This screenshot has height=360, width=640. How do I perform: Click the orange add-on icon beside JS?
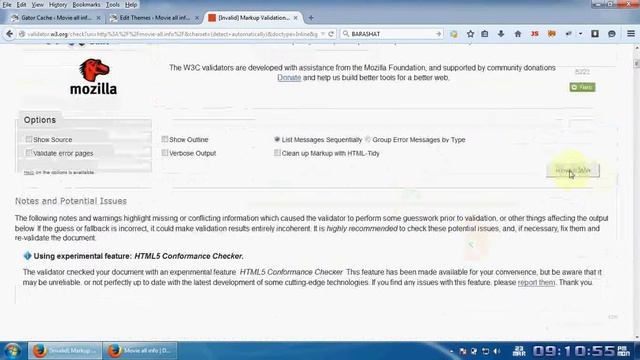click(x=552, y=34)
